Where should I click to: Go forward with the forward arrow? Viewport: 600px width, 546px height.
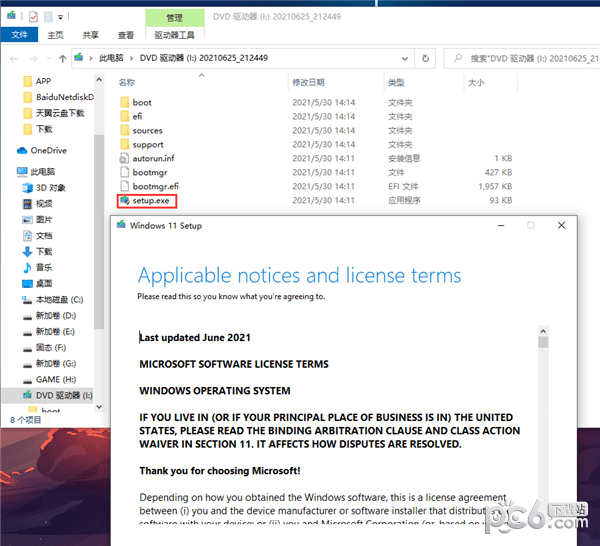[x=33, y=59]
